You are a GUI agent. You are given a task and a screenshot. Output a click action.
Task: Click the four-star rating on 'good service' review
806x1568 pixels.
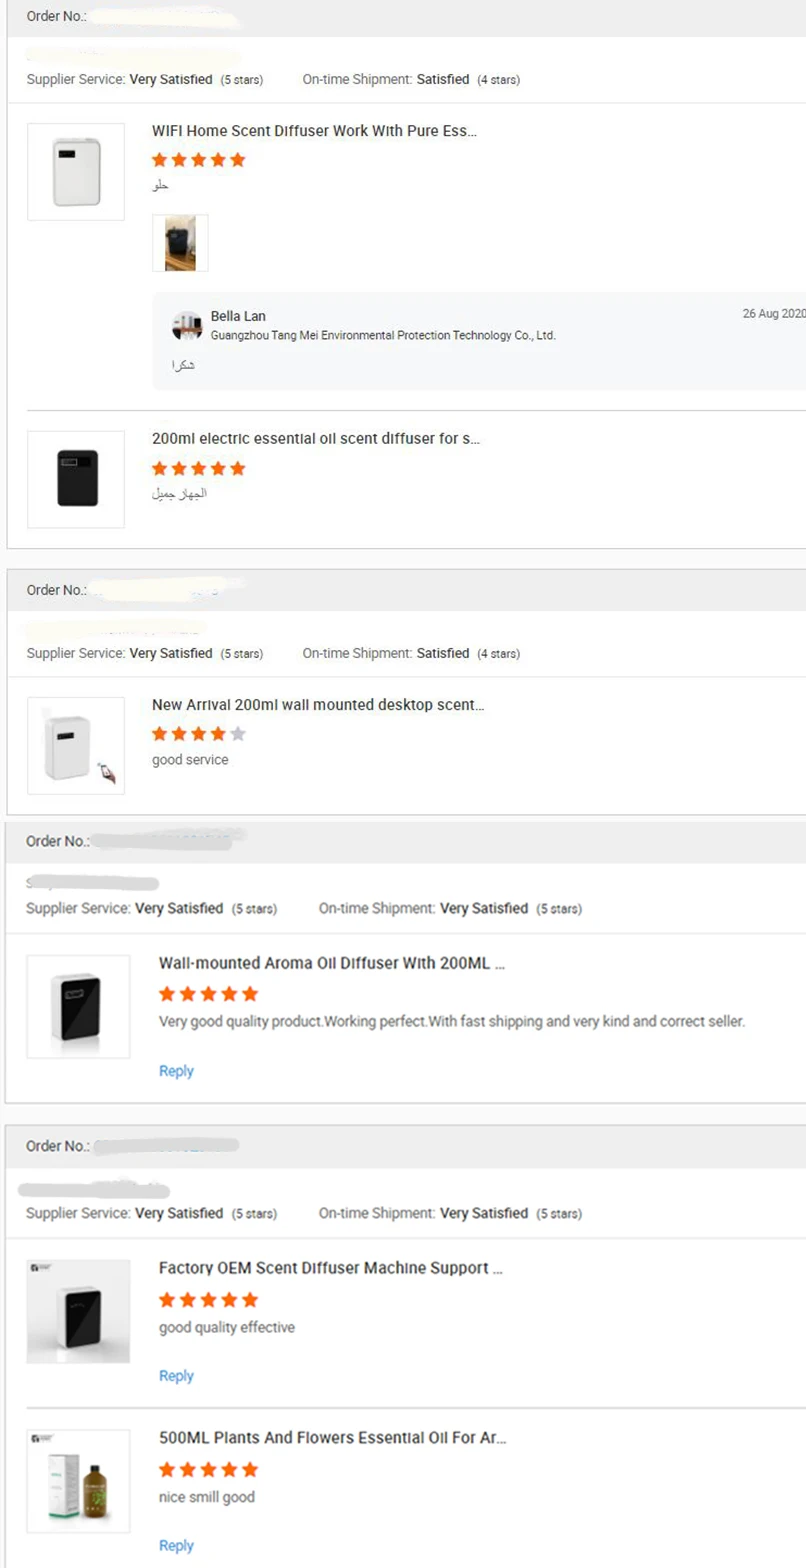pos(199,734)
